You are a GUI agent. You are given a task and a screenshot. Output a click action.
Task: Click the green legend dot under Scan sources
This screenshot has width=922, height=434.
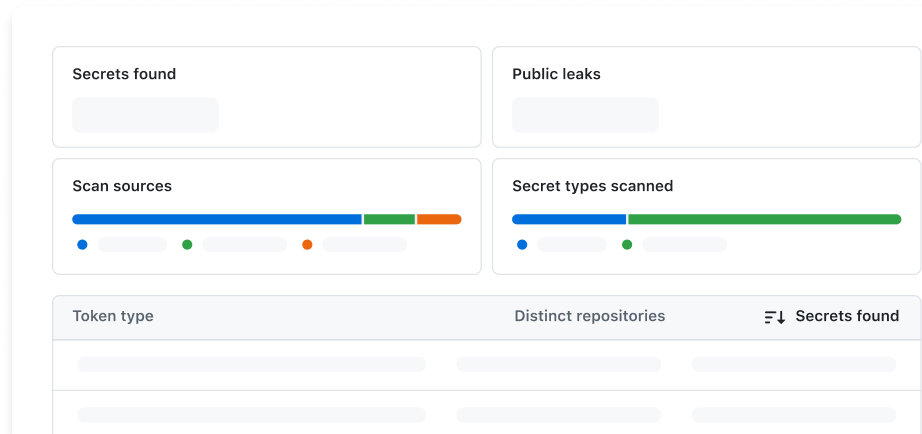pos(187,244)
